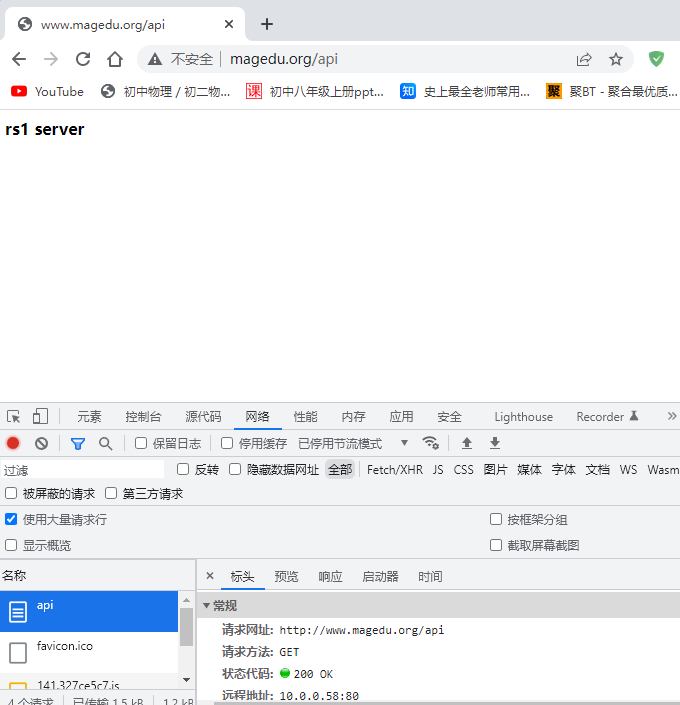This screenshot has width=680, height=705.
Task: Switch to the 预览 details tab
Action: coord(286,576)
